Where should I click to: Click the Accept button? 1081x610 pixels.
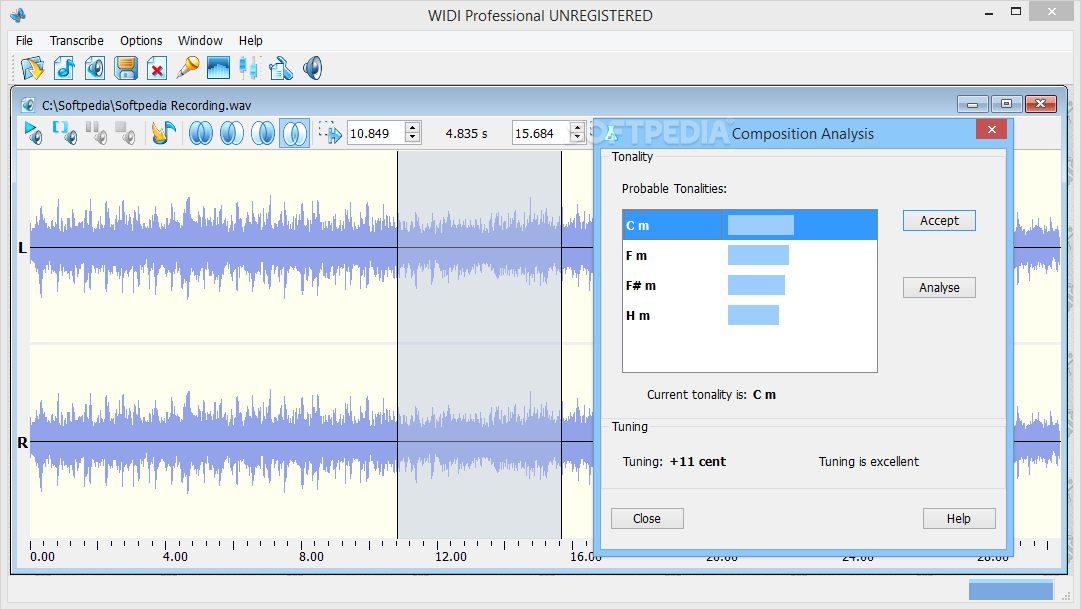coord(939,221)
